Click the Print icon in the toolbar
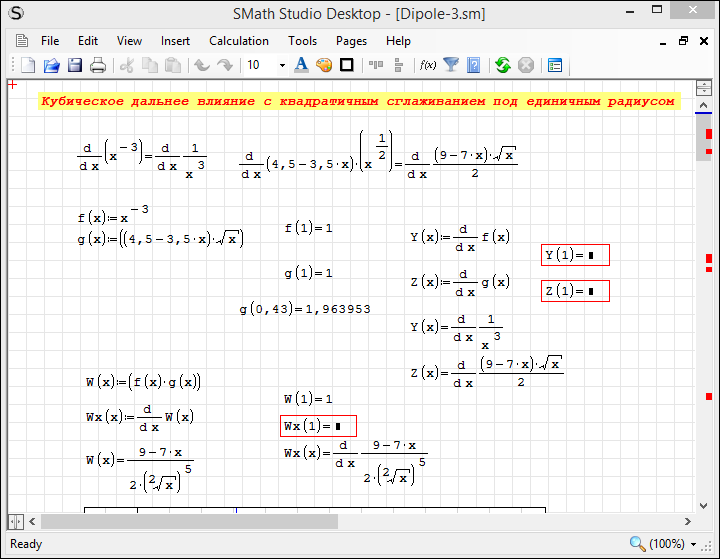 coord(98,66)
